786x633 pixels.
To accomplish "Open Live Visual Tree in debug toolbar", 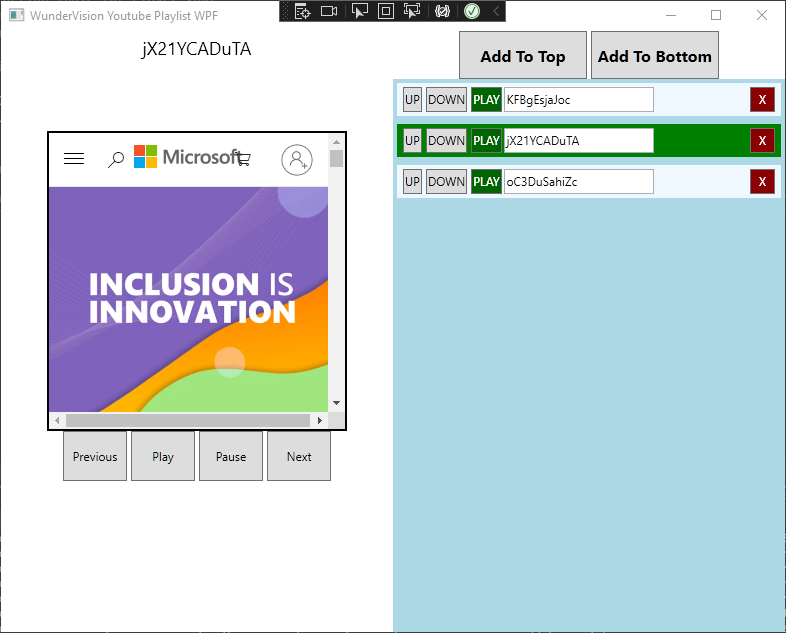I will click(x=302, y=11).
